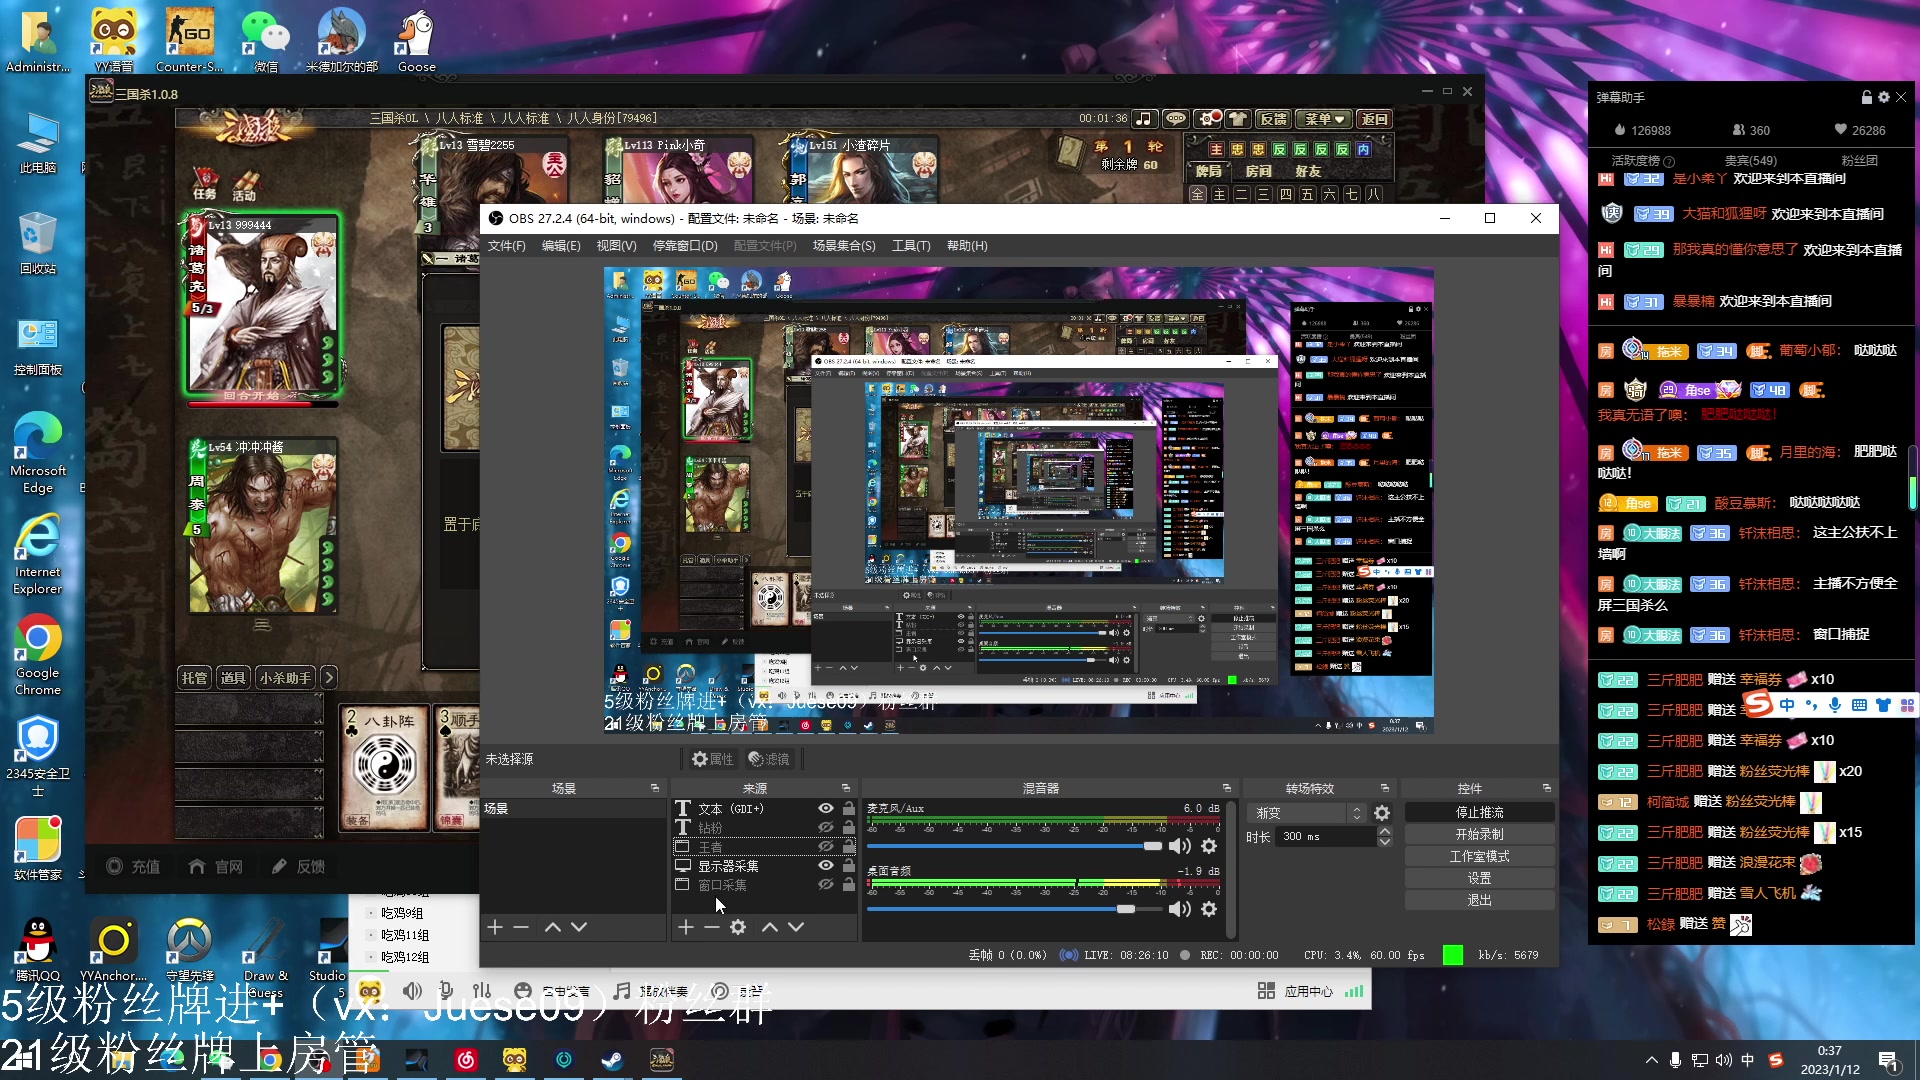Open OBS 设置 settings button
The image size is (1920, 1080).
coord(1480,878)
